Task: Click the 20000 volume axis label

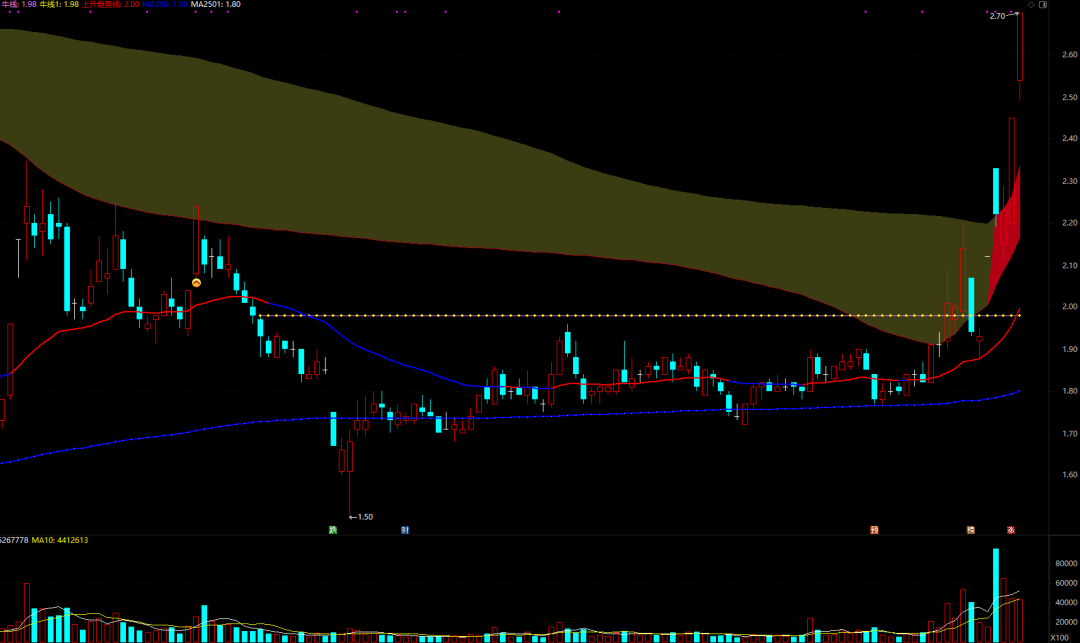Action: (1066, 622)
